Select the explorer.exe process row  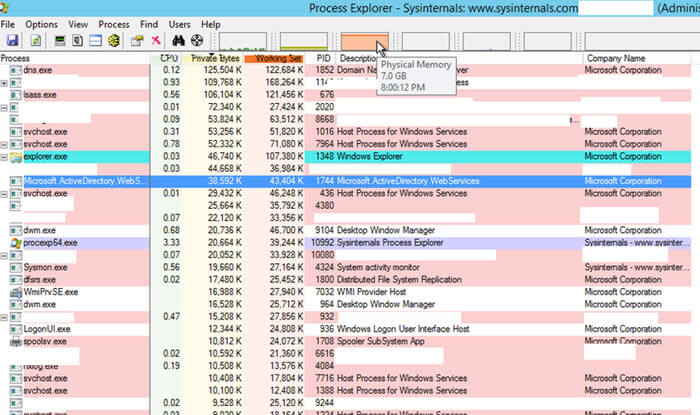346,157
